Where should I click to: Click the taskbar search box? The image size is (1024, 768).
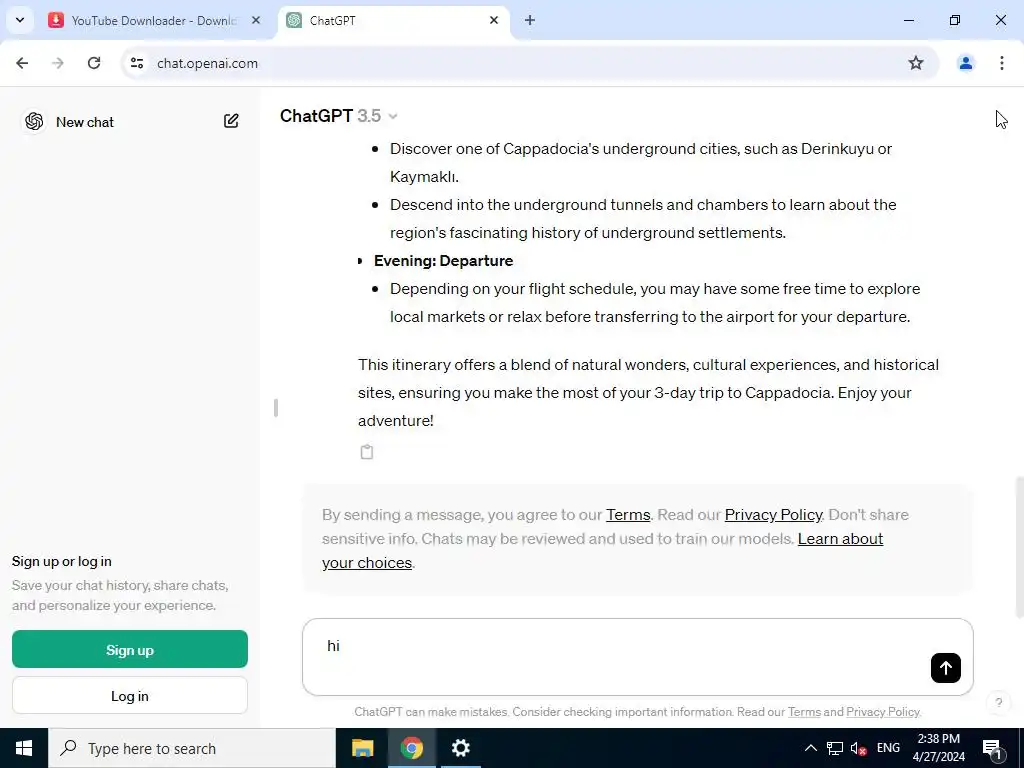(192, 748)
